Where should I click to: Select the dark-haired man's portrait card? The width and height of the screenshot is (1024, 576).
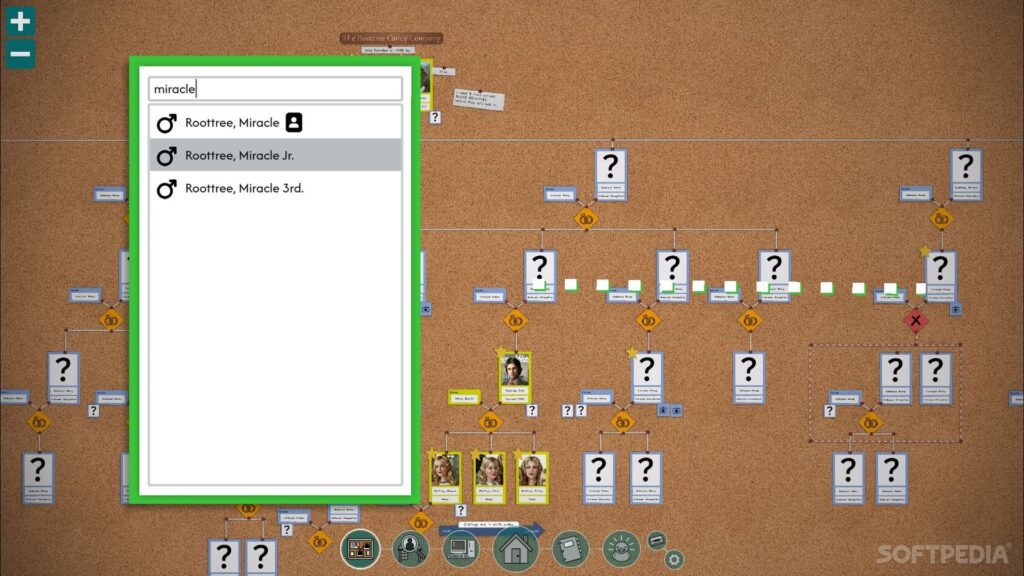point(515,376)
